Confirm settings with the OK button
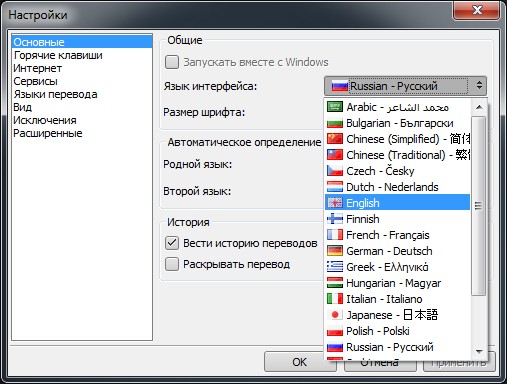 [299, 362]
